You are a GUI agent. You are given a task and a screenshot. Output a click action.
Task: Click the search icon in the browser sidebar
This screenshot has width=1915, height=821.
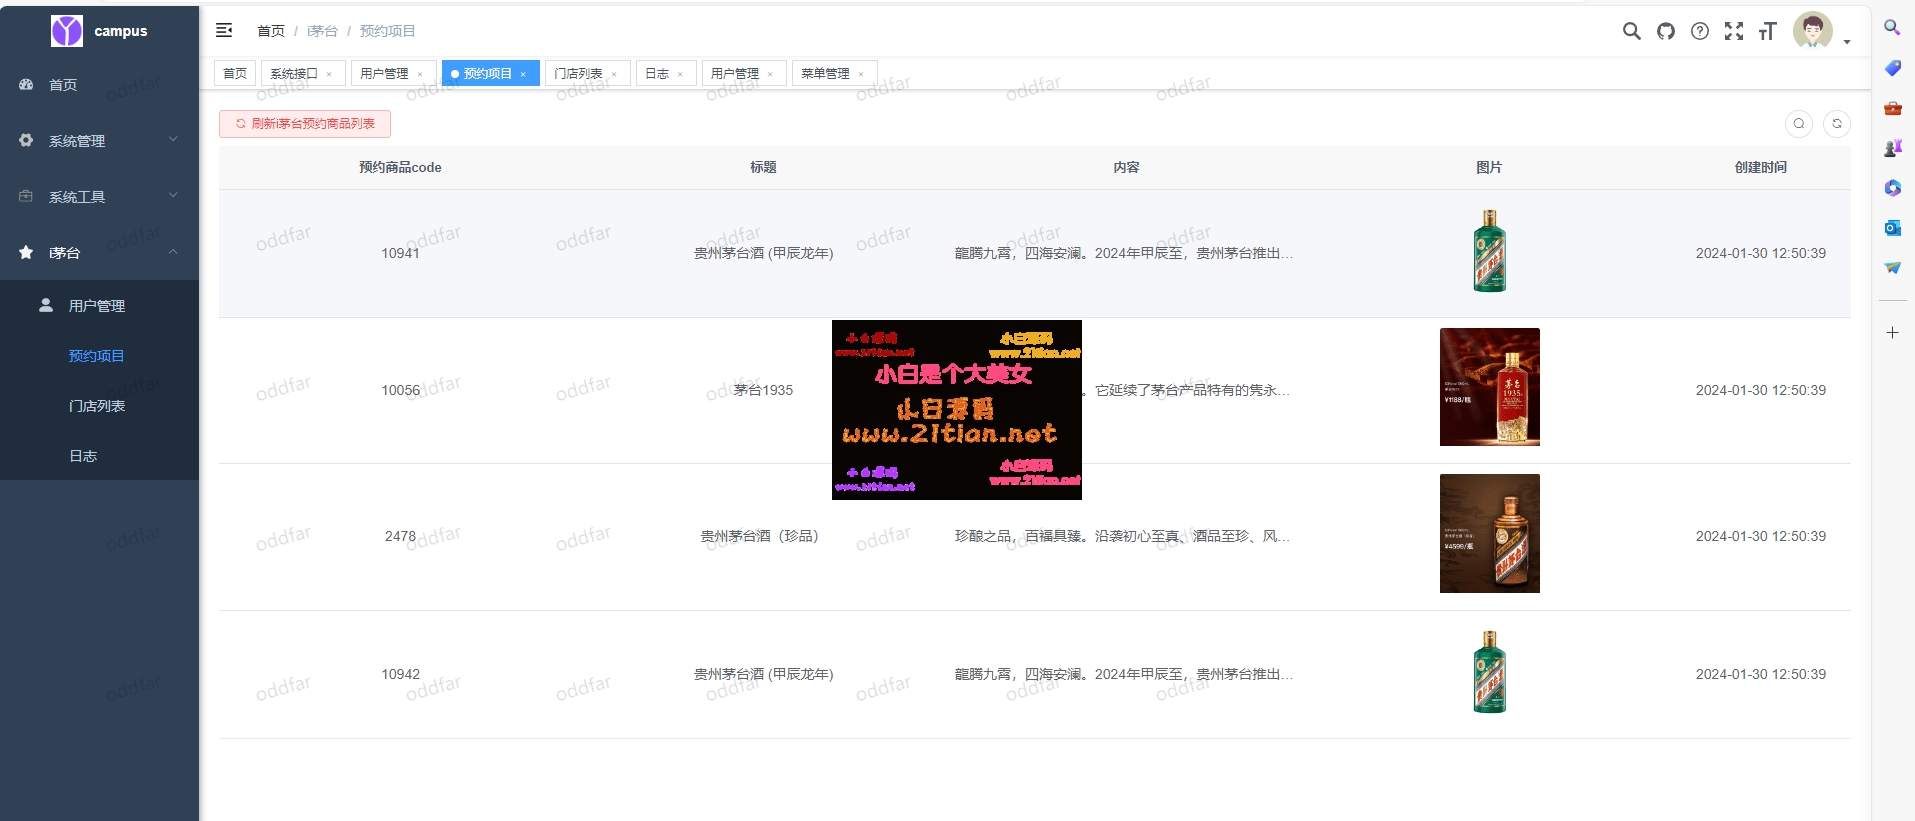(x=1892, y=28)
